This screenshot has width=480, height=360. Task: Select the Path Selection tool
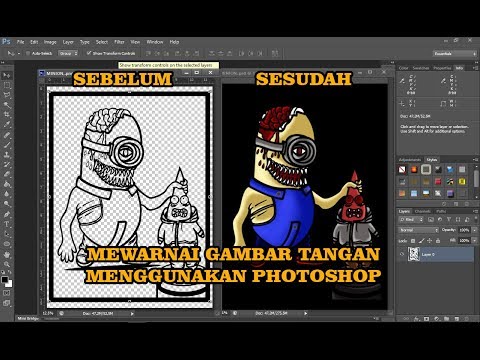pos(6,234)
